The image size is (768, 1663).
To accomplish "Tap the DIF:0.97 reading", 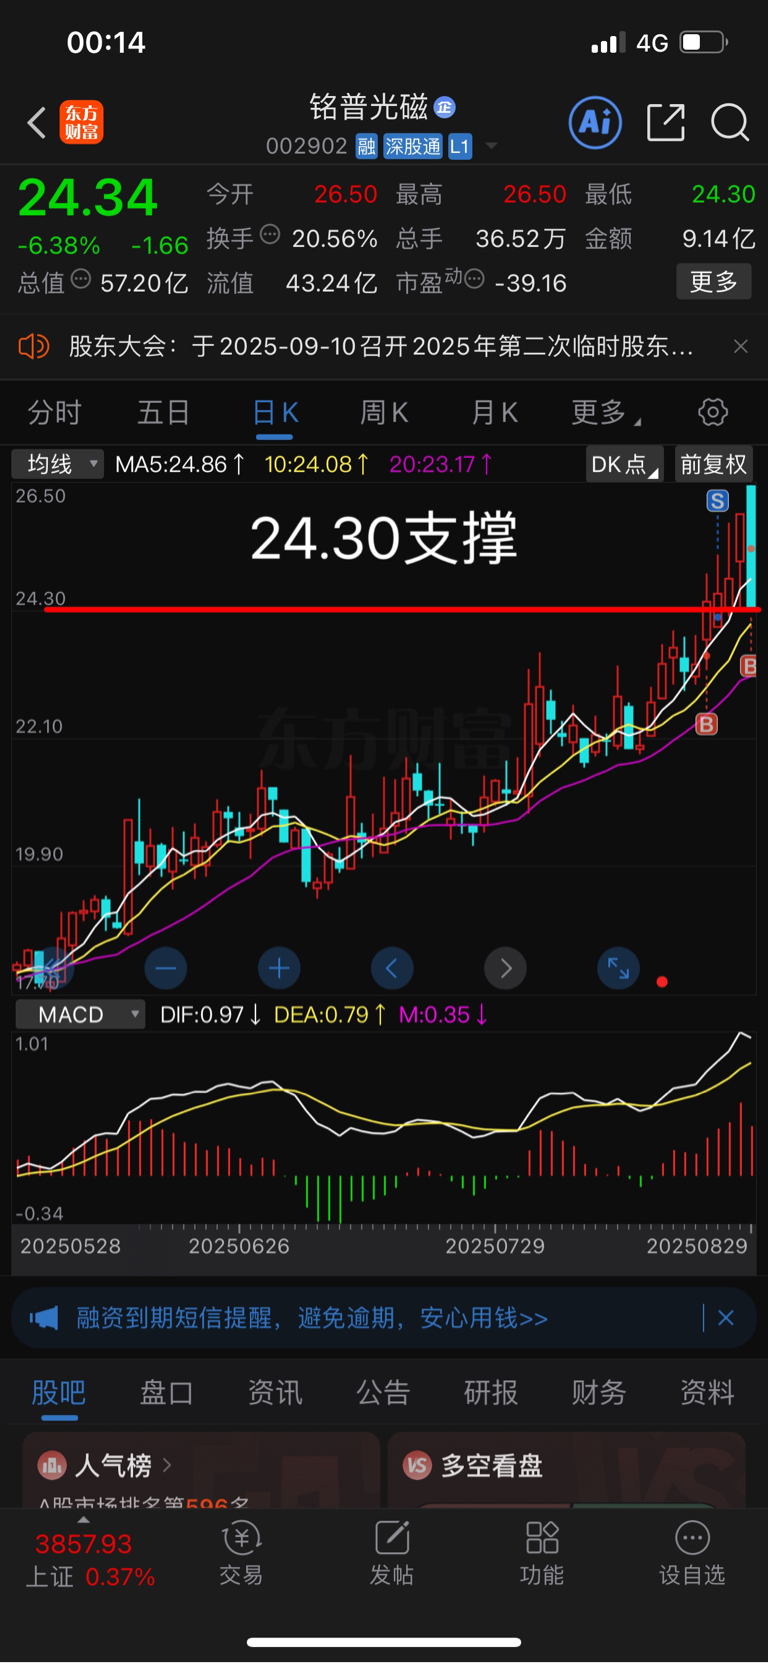I will pyautogui.click(x=211, y=1014).
